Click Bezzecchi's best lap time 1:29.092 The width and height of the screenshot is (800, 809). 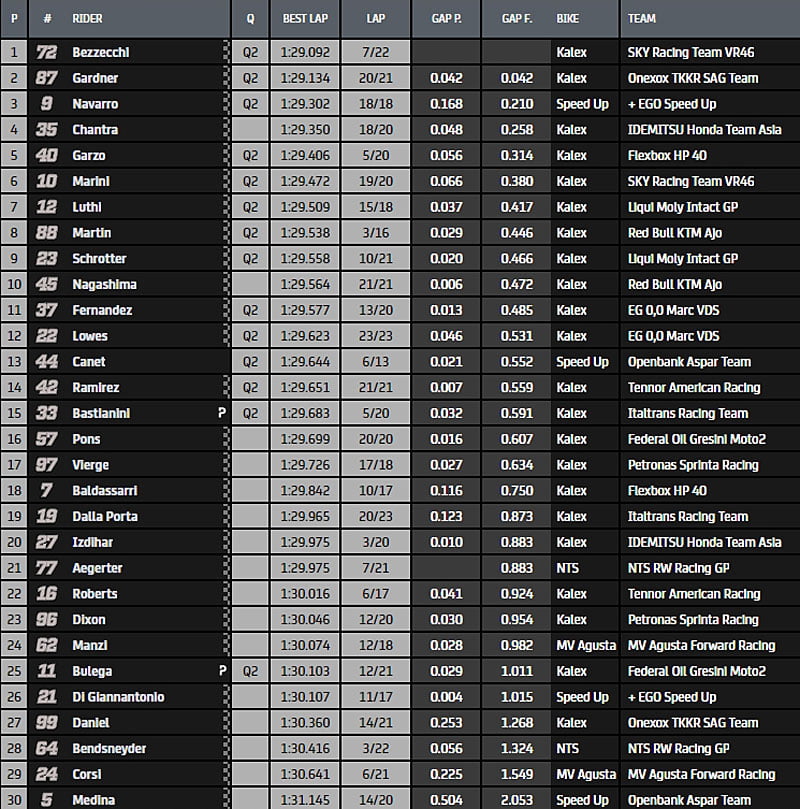pyautogui.click(x=305, y=52)
